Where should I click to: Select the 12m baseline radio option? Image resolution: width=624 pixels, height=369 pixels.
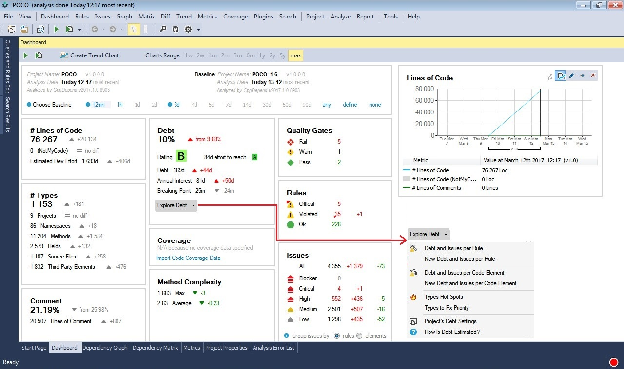[88, 105]
